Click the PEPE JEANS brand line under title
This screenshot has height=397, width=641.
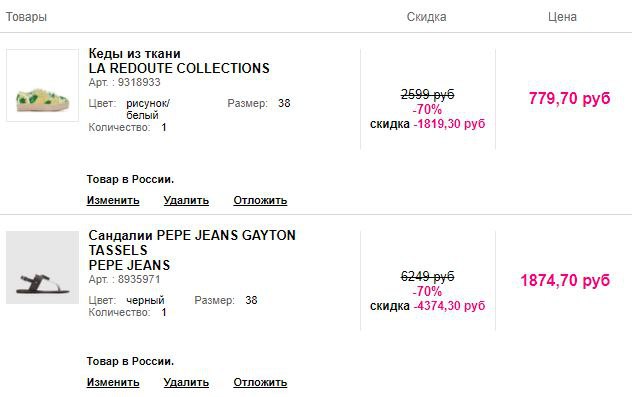tap(129, 265)
